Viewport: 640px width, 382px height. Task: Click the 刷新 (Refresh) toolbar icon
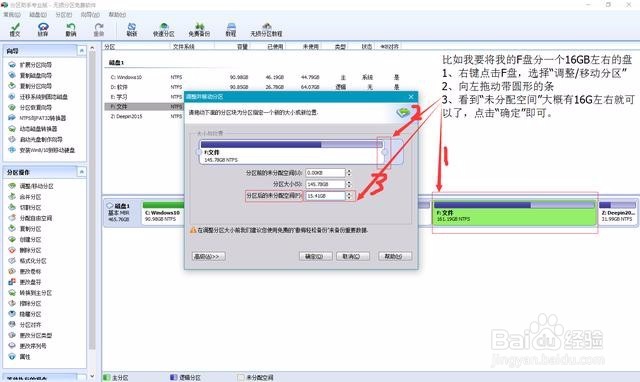tap(131, 29)
